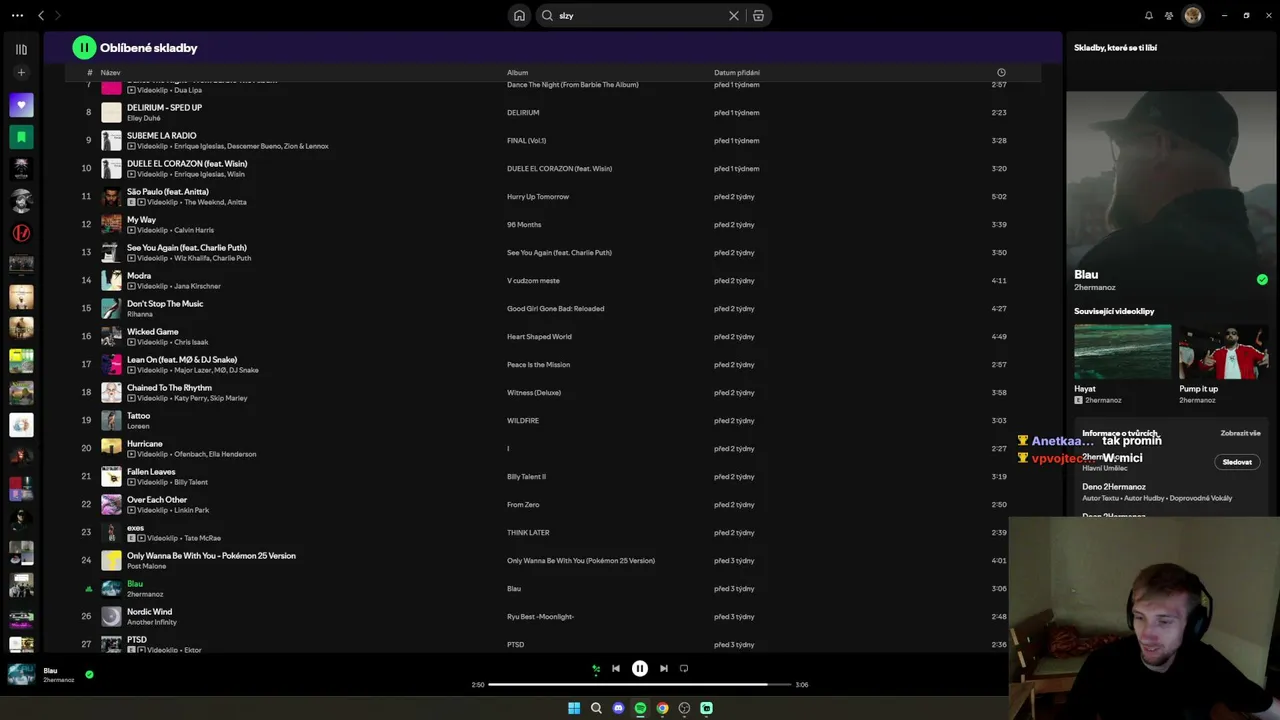Select the song Chained To The Rhythm
The image size is (1280, 720).
[x=169, y=387]
